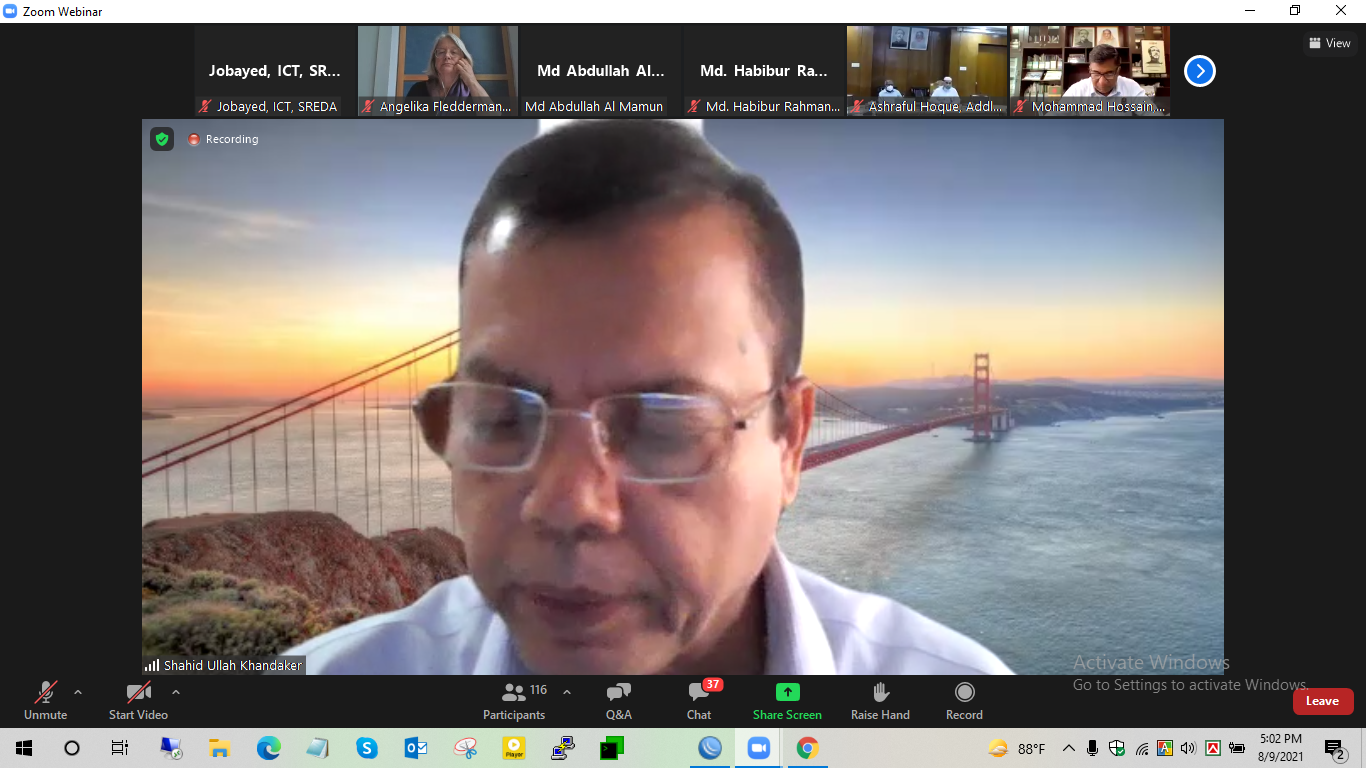Open Skype from the taskbar
The image size is (1366, 768).
coord(367,748)
